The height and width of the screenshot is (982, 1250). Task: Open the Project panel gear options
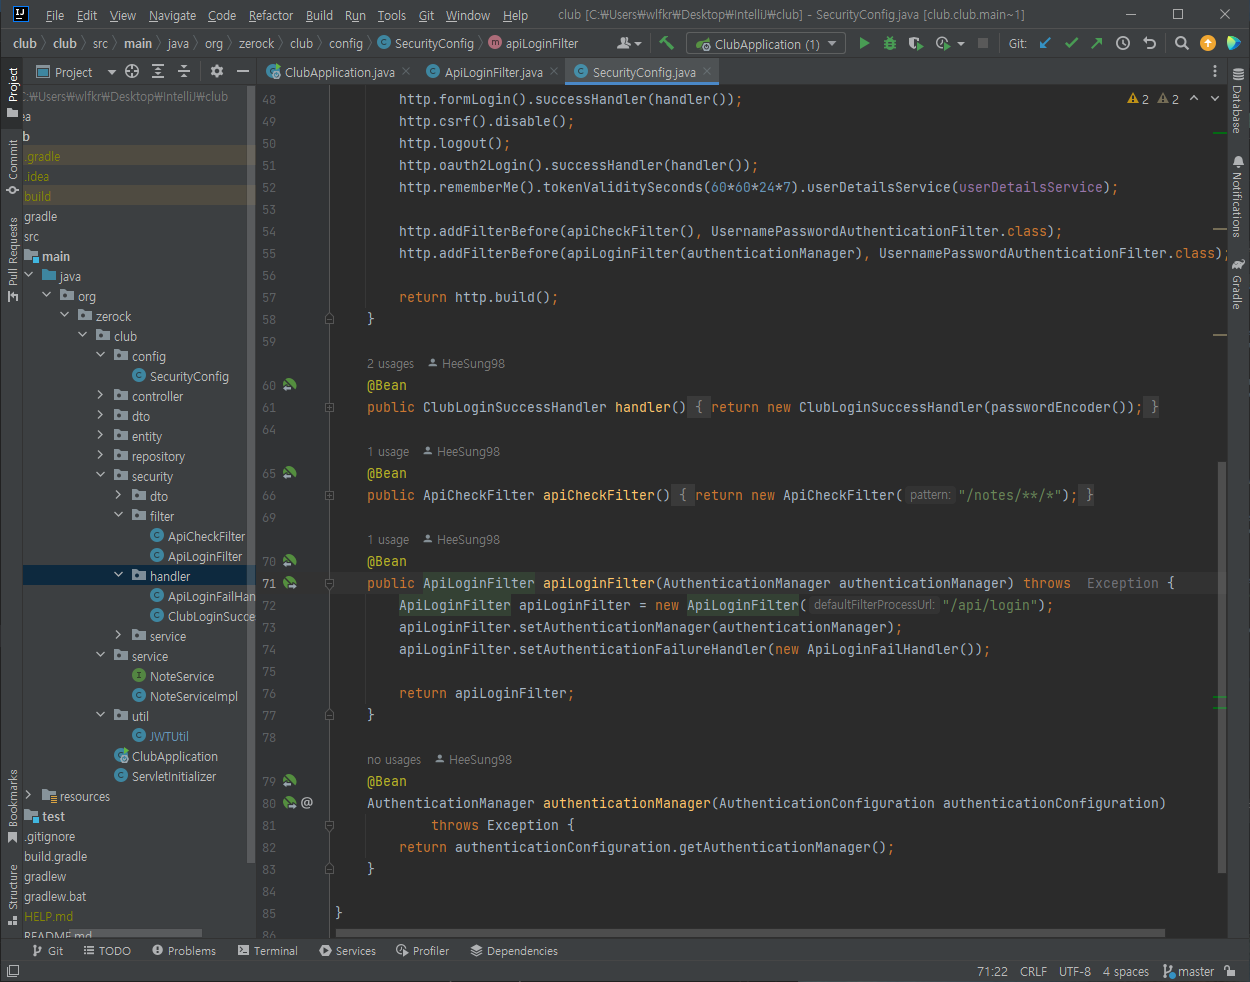(217, 72)
